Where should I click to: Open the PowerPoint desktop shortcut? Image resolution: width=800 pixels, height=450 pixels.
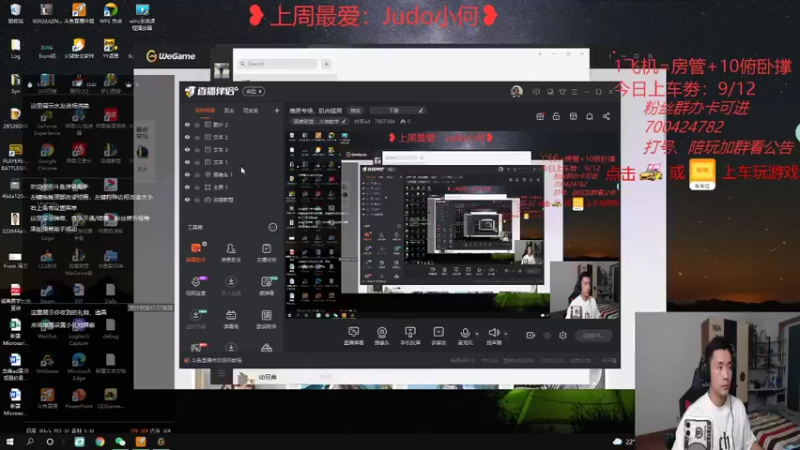click(x=79, y=398)
